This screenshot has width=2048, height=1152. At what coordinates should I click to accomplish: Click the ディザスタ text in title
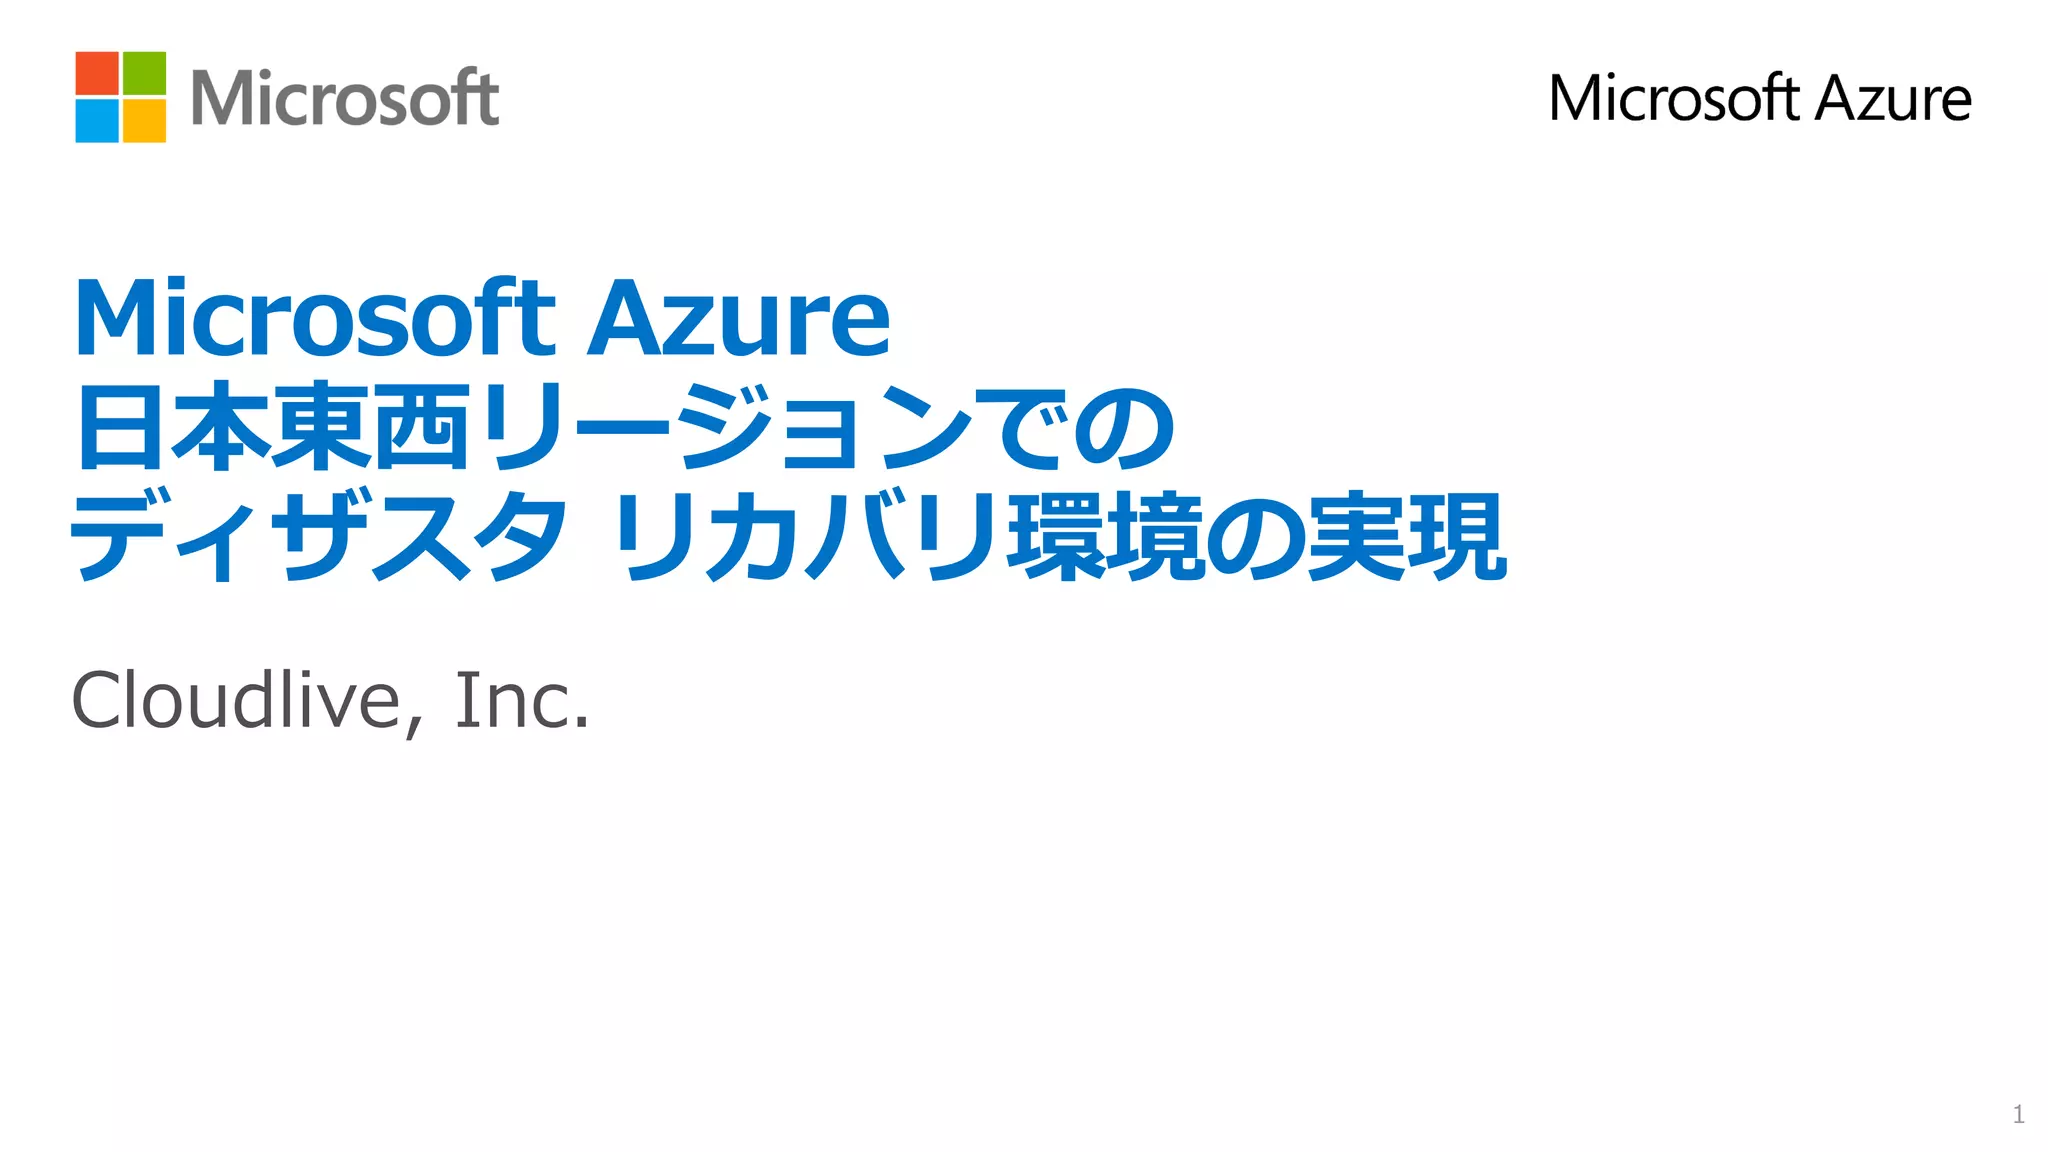[318, 535]
